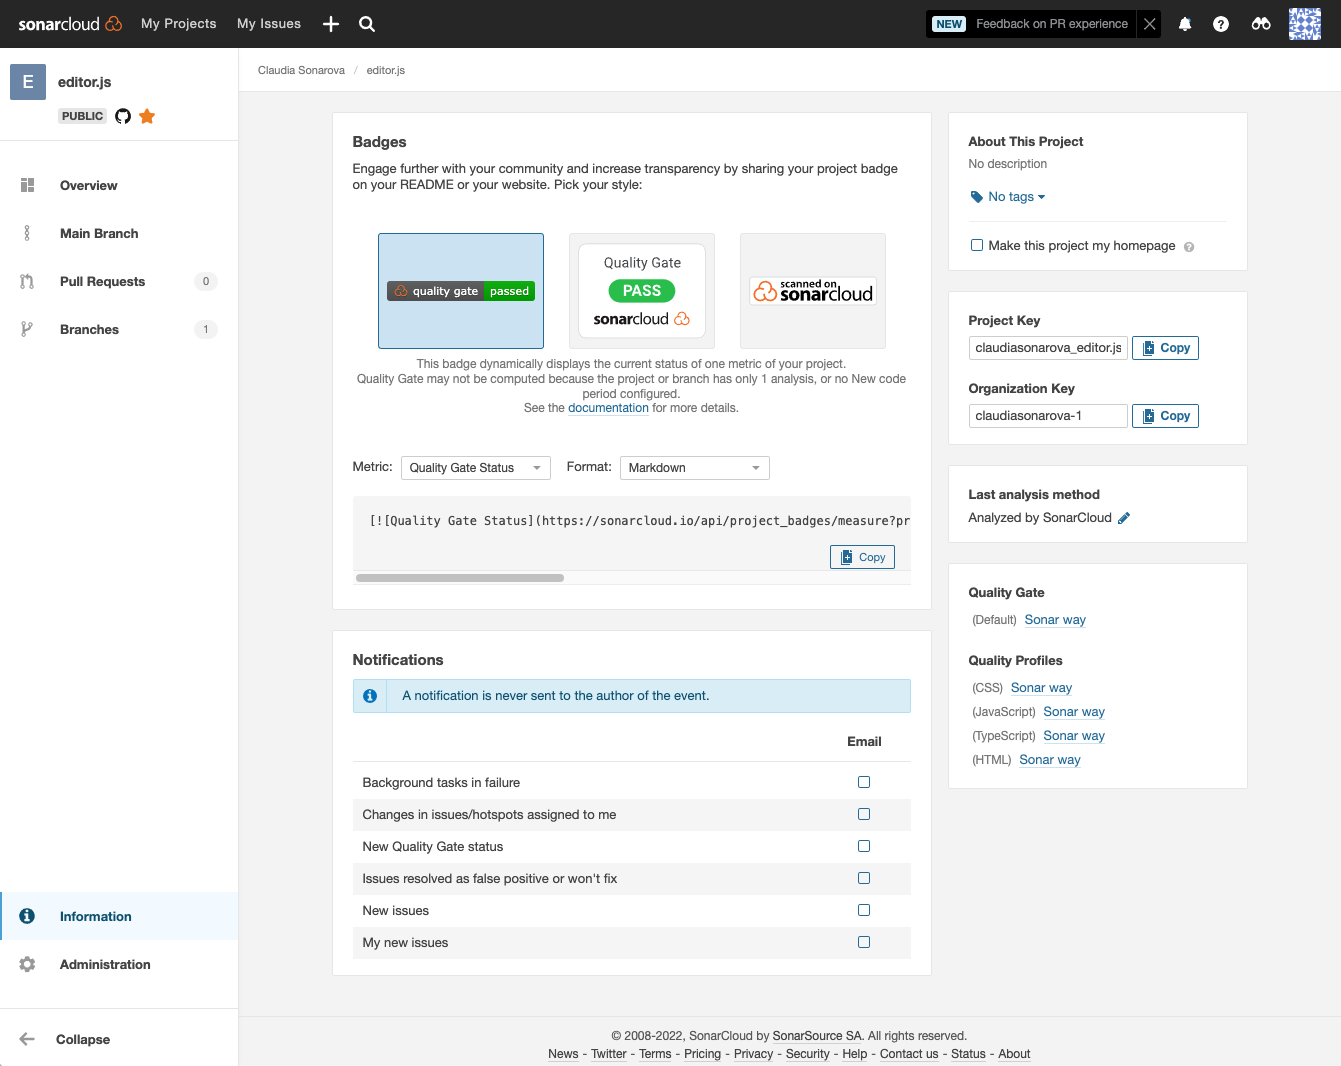Image resolution: width=1341 pixels, height=1066 pixels.
Task: Open the search magnifier
Action: [x=367, y=24]
